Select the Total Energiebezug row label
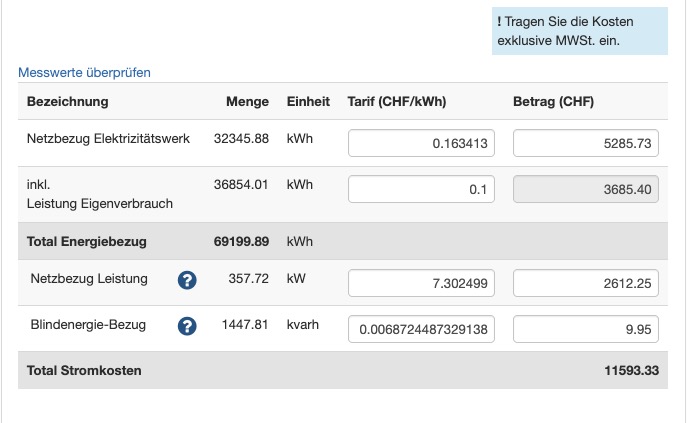The image size is (689, 423). 87,241
